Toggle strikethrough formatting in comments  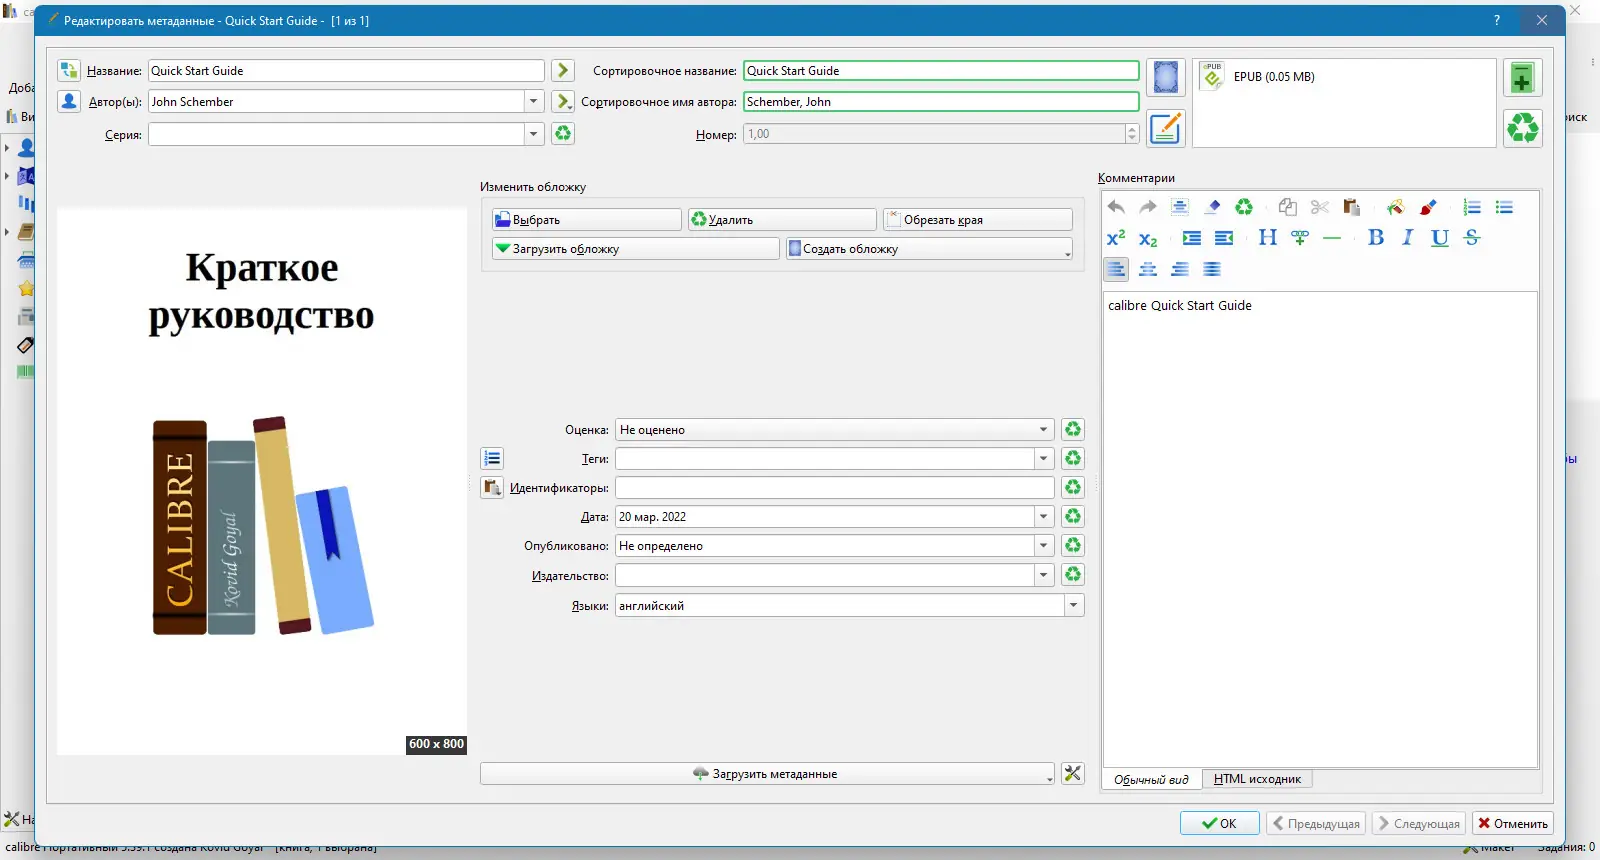pos(1472,238)
